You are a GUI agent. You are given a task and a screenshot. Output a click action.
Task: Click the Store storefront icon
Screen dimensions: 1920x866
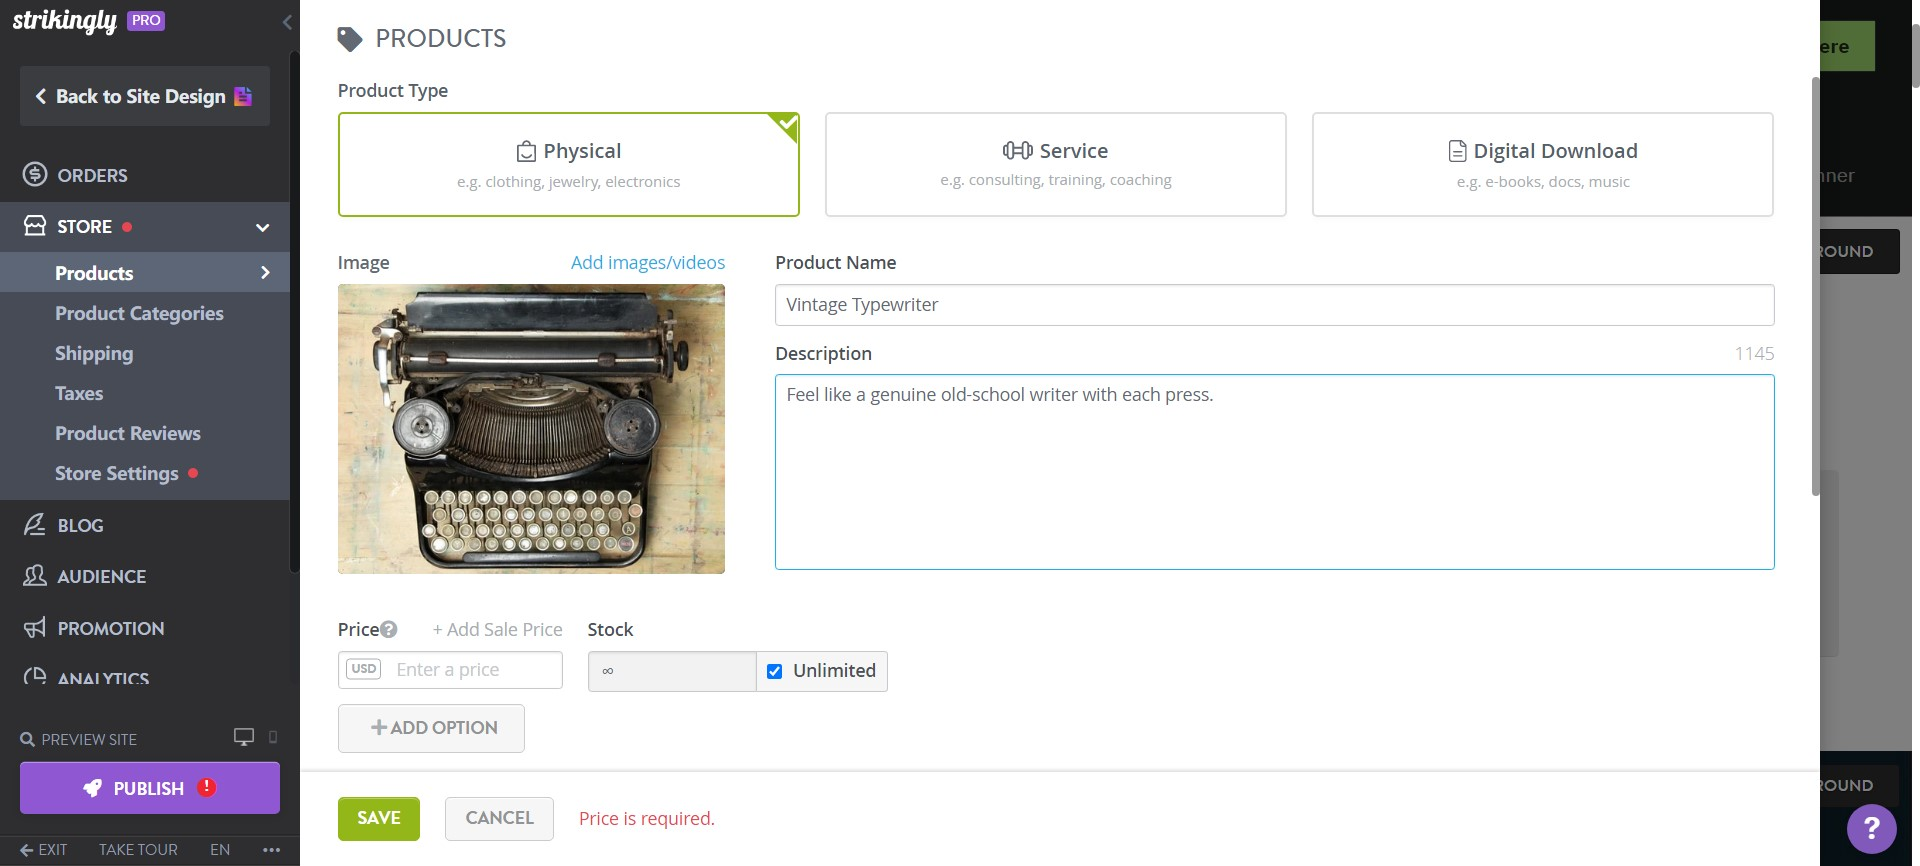(x=33, y=226)
